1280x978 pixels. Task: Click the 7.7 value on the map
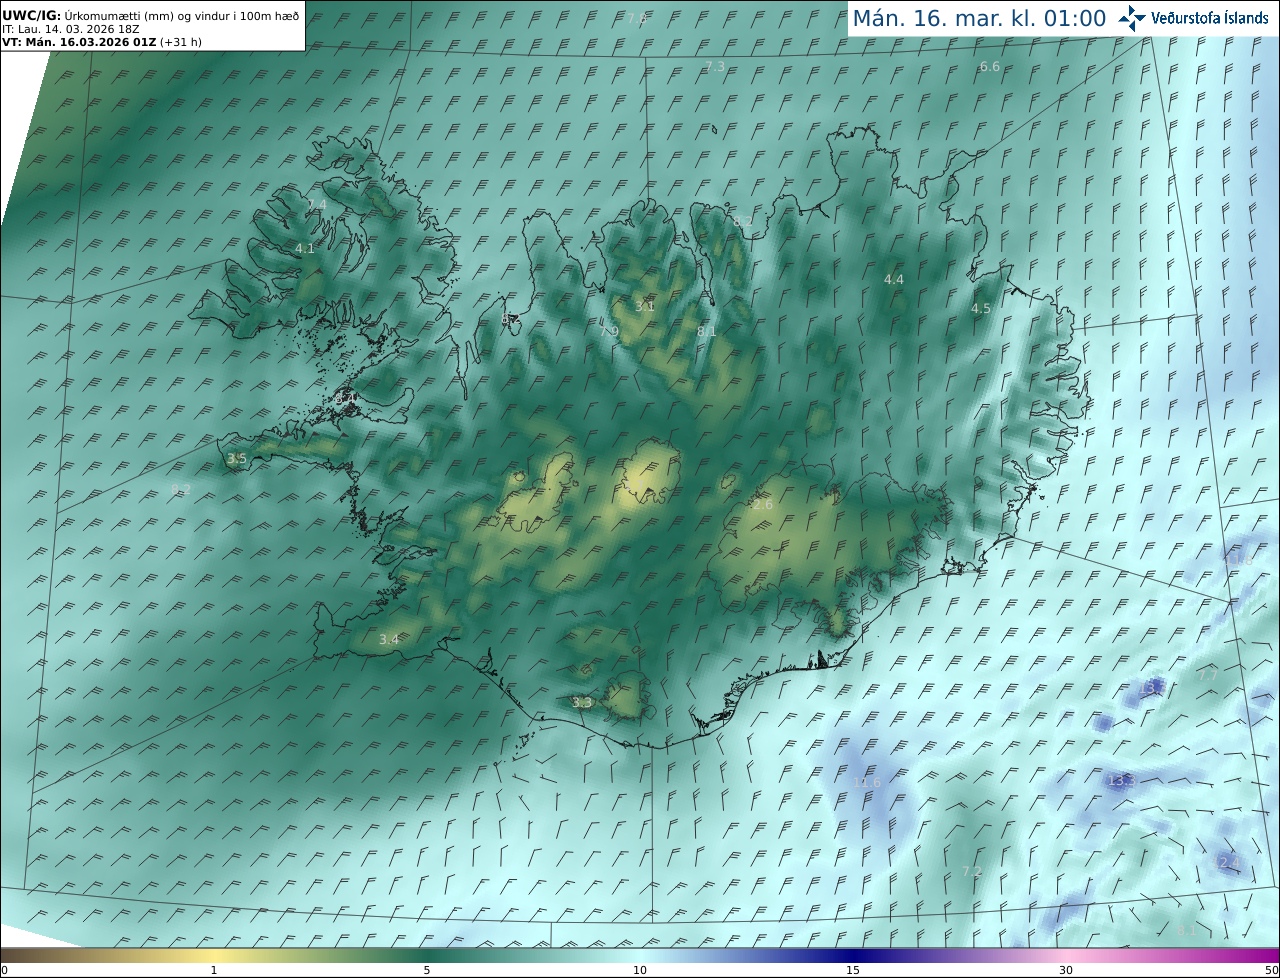[x=1208, y=675]
